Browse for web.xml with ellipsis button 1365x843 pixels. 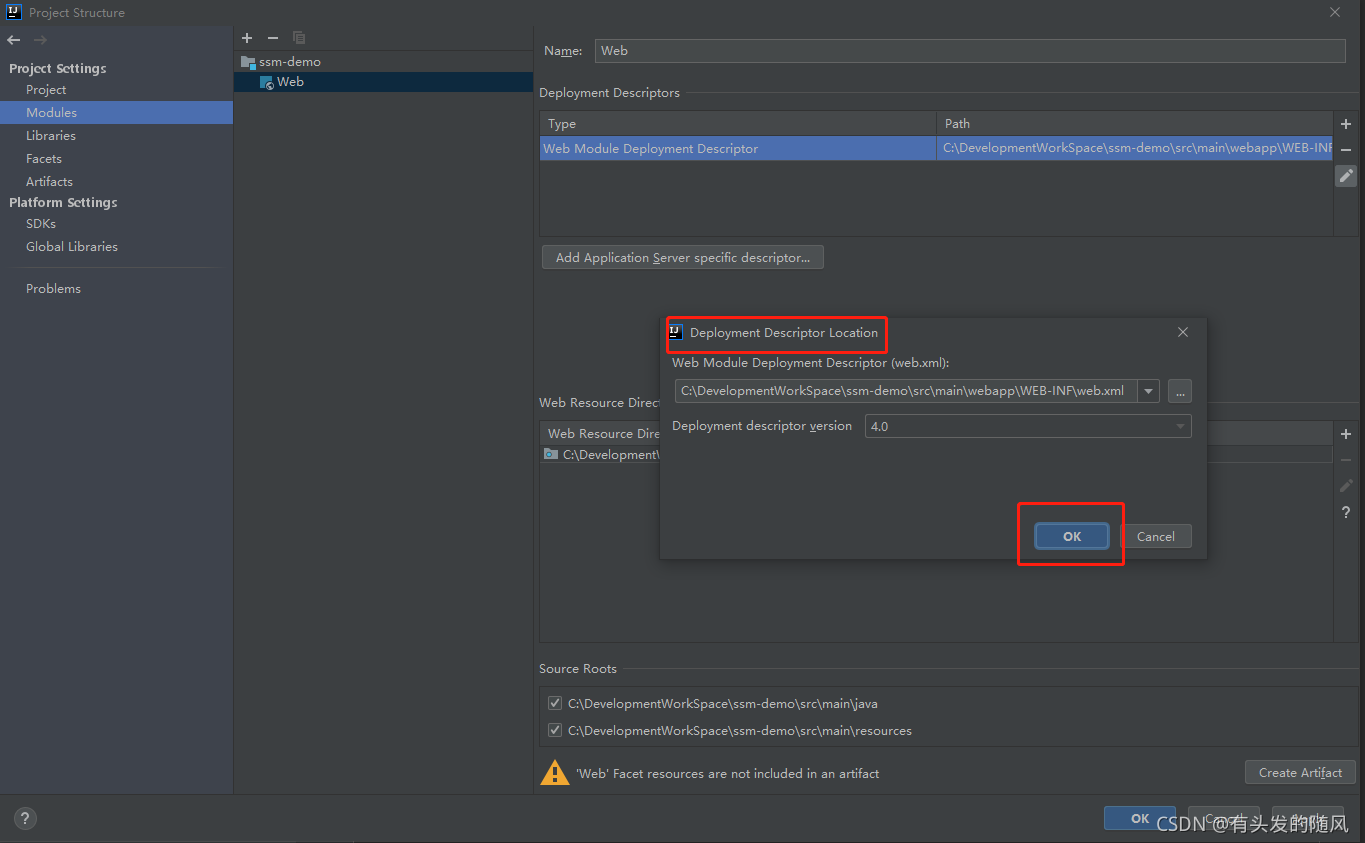pos(1179,391)
